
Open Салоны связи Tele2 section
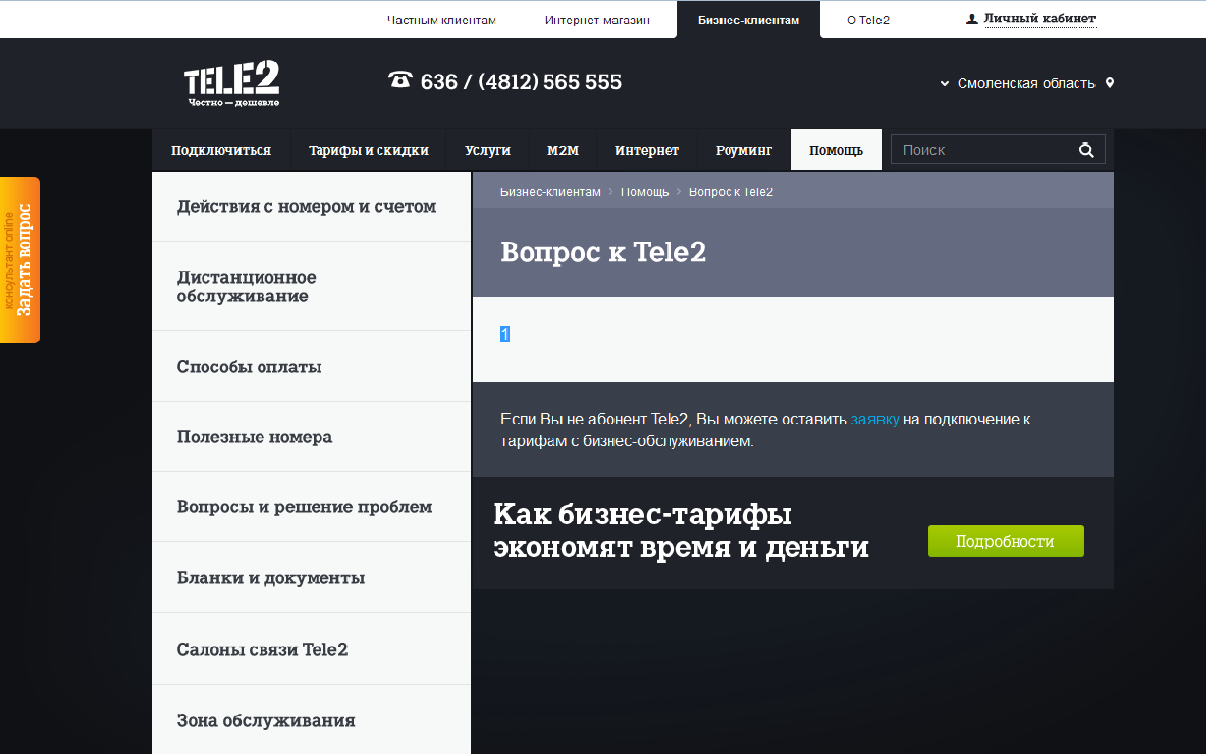click(x=311, y=649)
